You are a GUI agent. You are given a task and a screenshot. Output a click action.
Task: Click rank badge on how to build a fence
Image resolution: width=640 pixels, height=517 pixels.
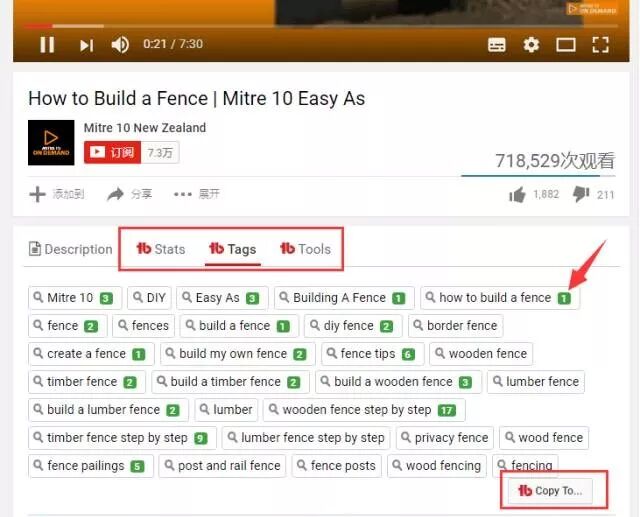564,298
